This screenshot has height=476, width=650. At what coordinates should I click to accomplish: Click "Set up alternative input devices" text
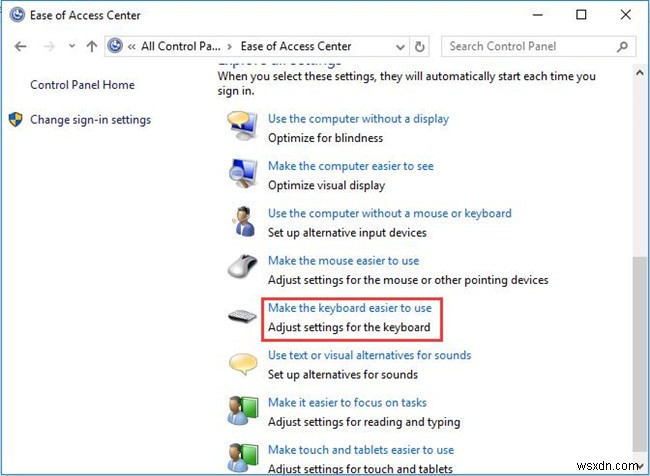347,232
